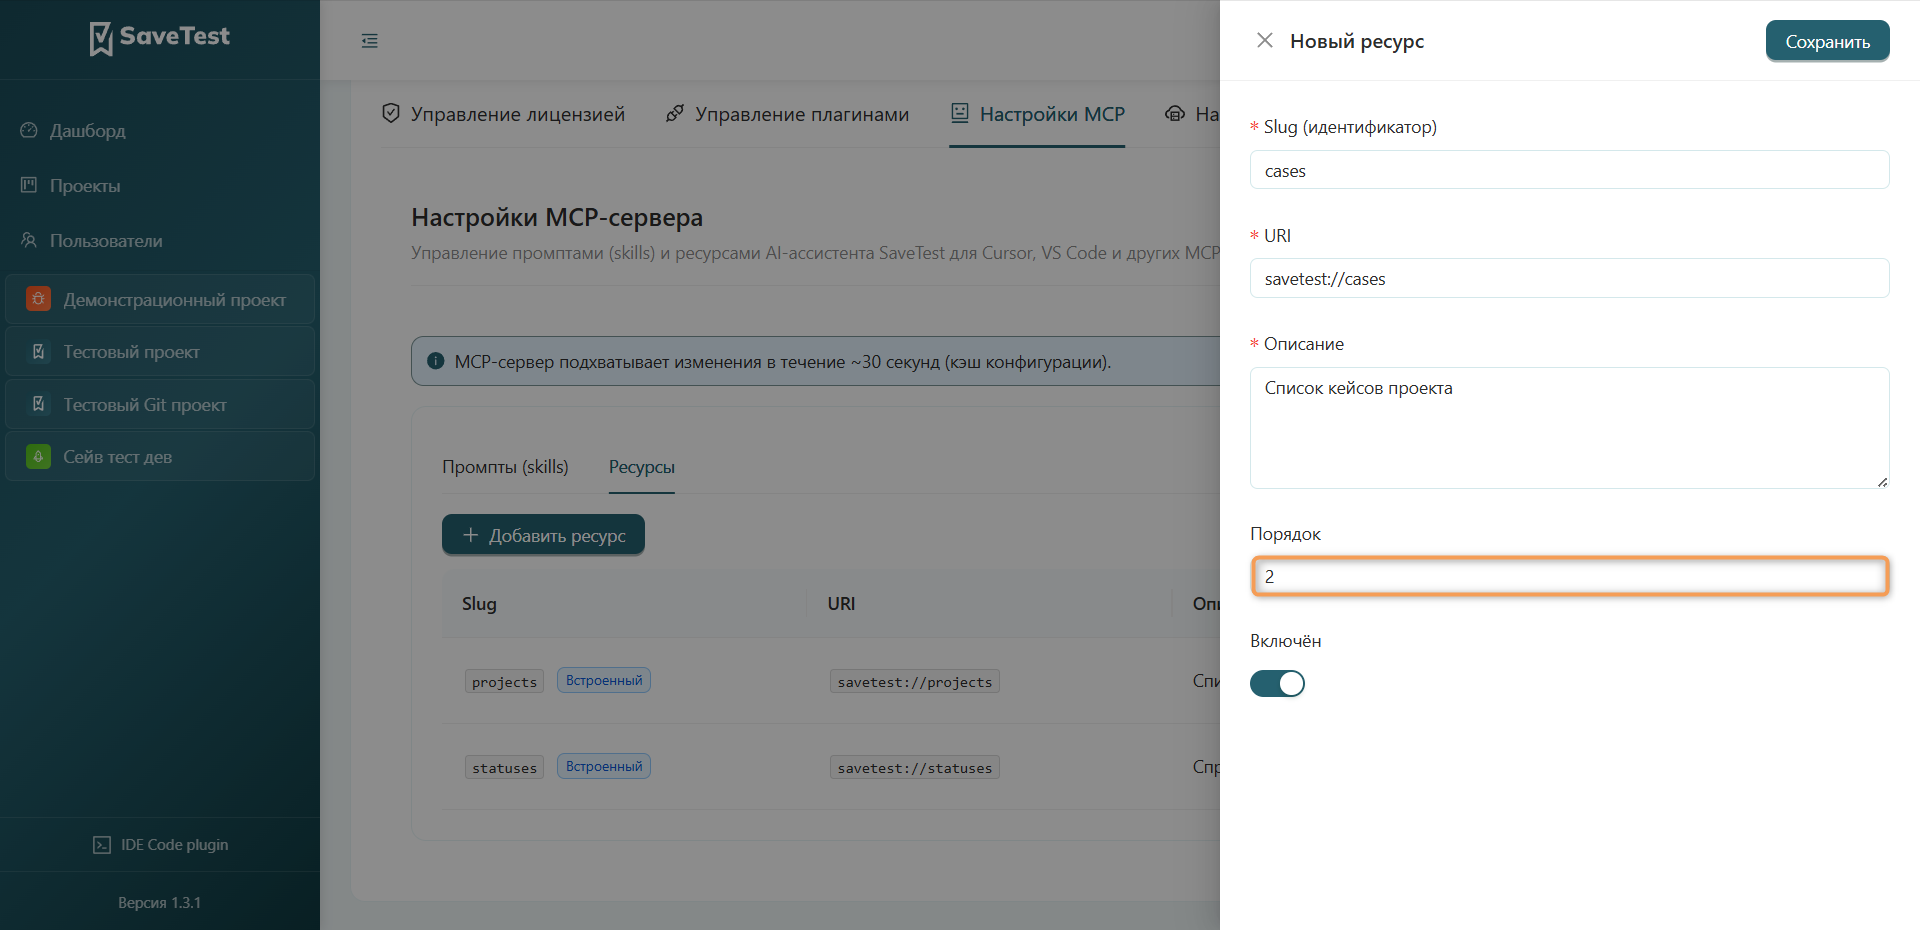Screen dimensions: 1920x930
Task: Click the URI input field
Action: (1569, 278)
